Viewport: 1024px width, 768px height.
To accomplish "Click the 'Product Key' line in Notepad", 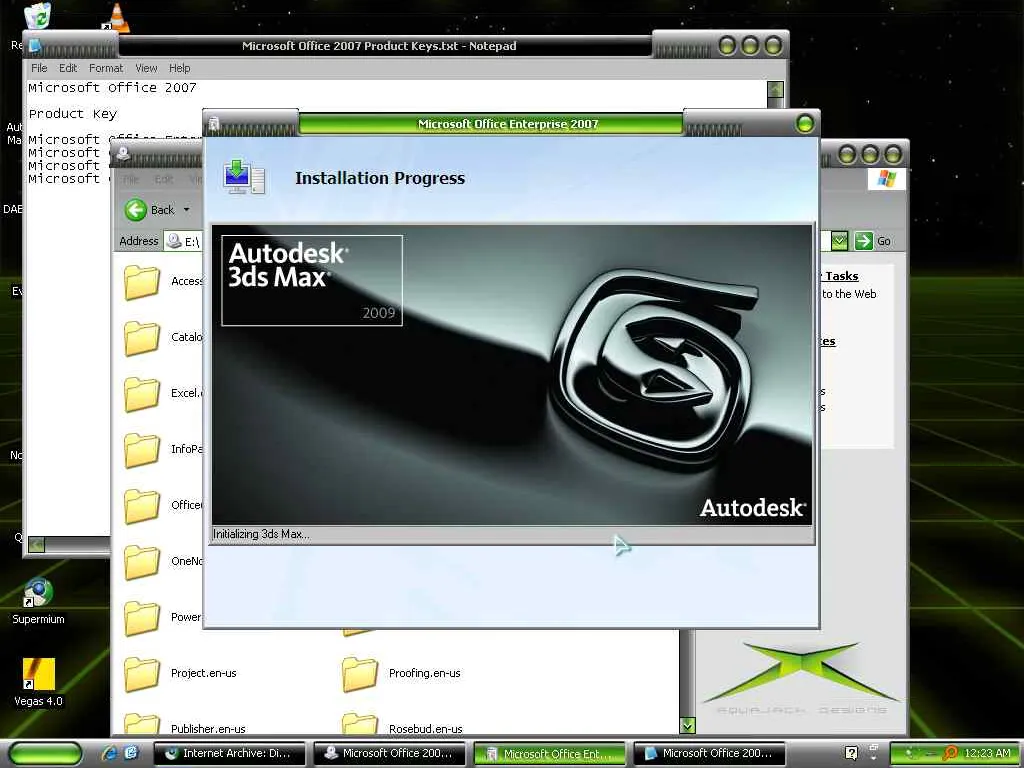I will click(x=72, y=114).
